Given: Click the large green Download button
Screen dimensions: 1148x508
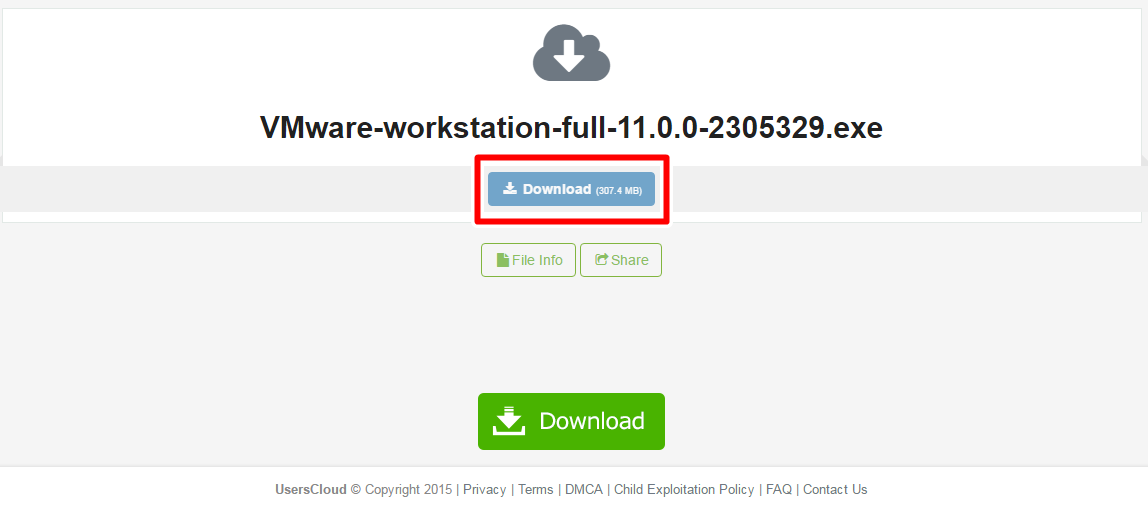Looking at the screenshot, I should tap(571, 421).
